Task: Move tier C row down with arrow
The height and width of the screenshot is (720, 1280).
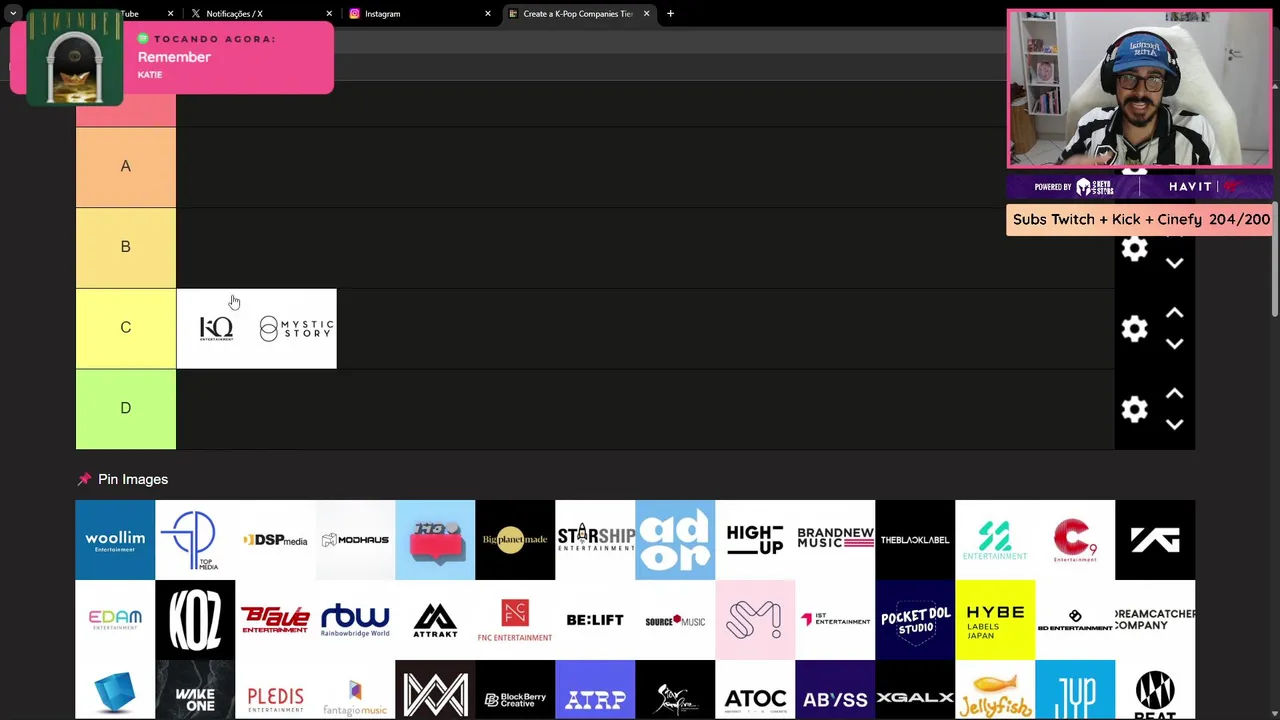Action: click(1175, 344)
